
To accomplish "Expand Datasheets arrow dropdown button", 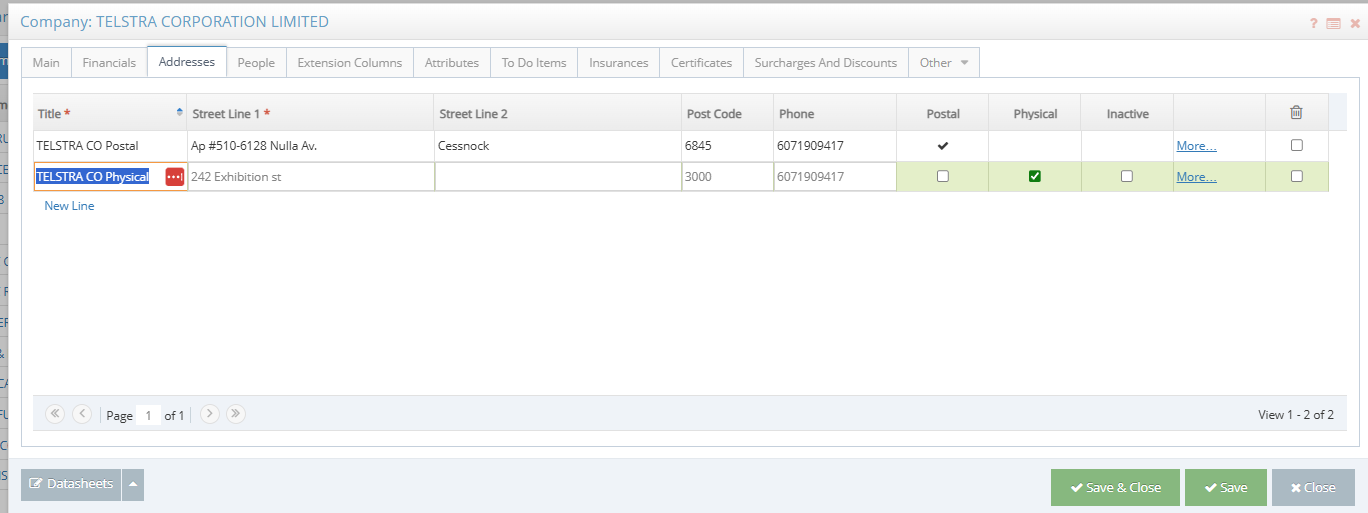I will click(x=133, y=485).
